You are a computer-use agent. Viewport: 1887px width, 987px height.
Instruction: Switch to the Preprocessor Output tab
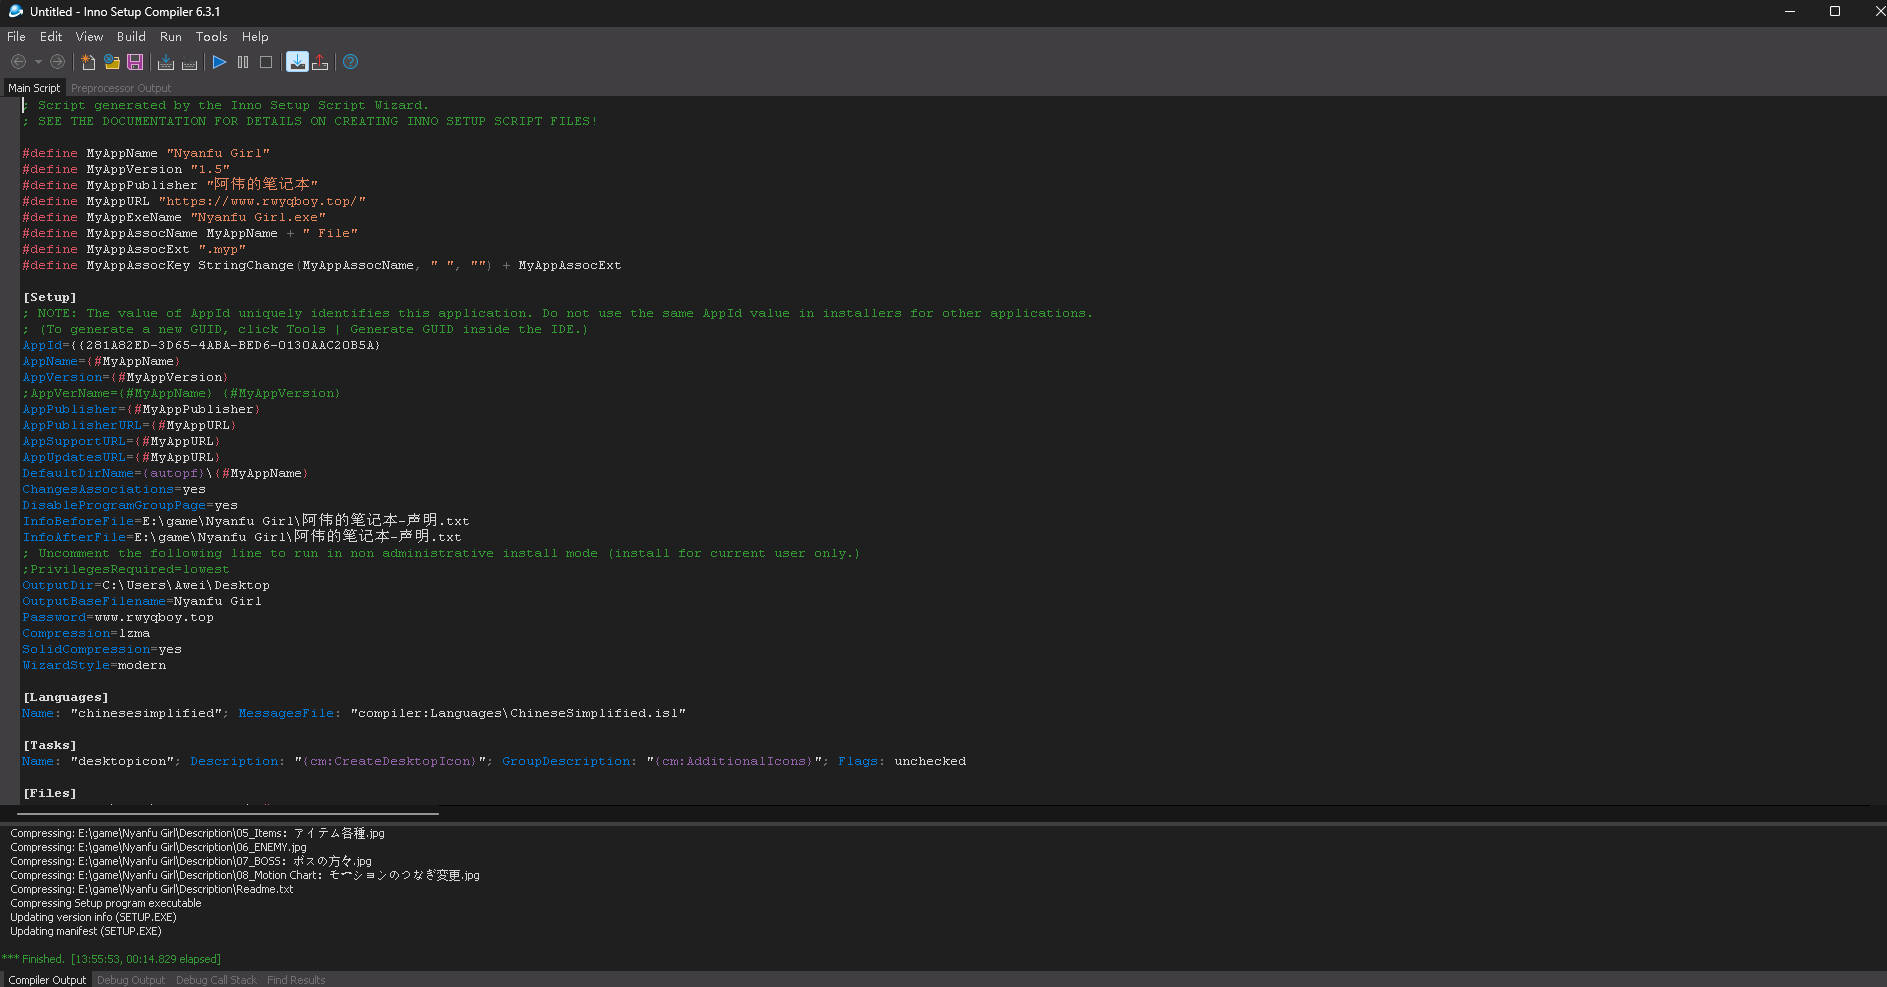tap(121, 88)
